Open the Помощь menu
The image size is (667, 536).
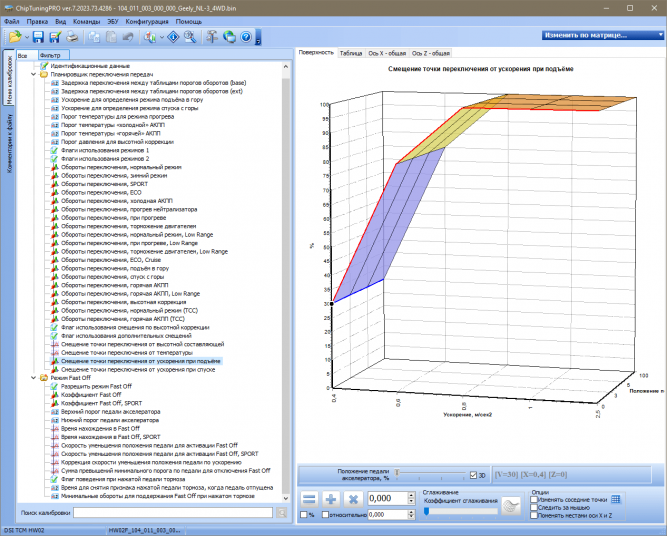click(188, 21)
